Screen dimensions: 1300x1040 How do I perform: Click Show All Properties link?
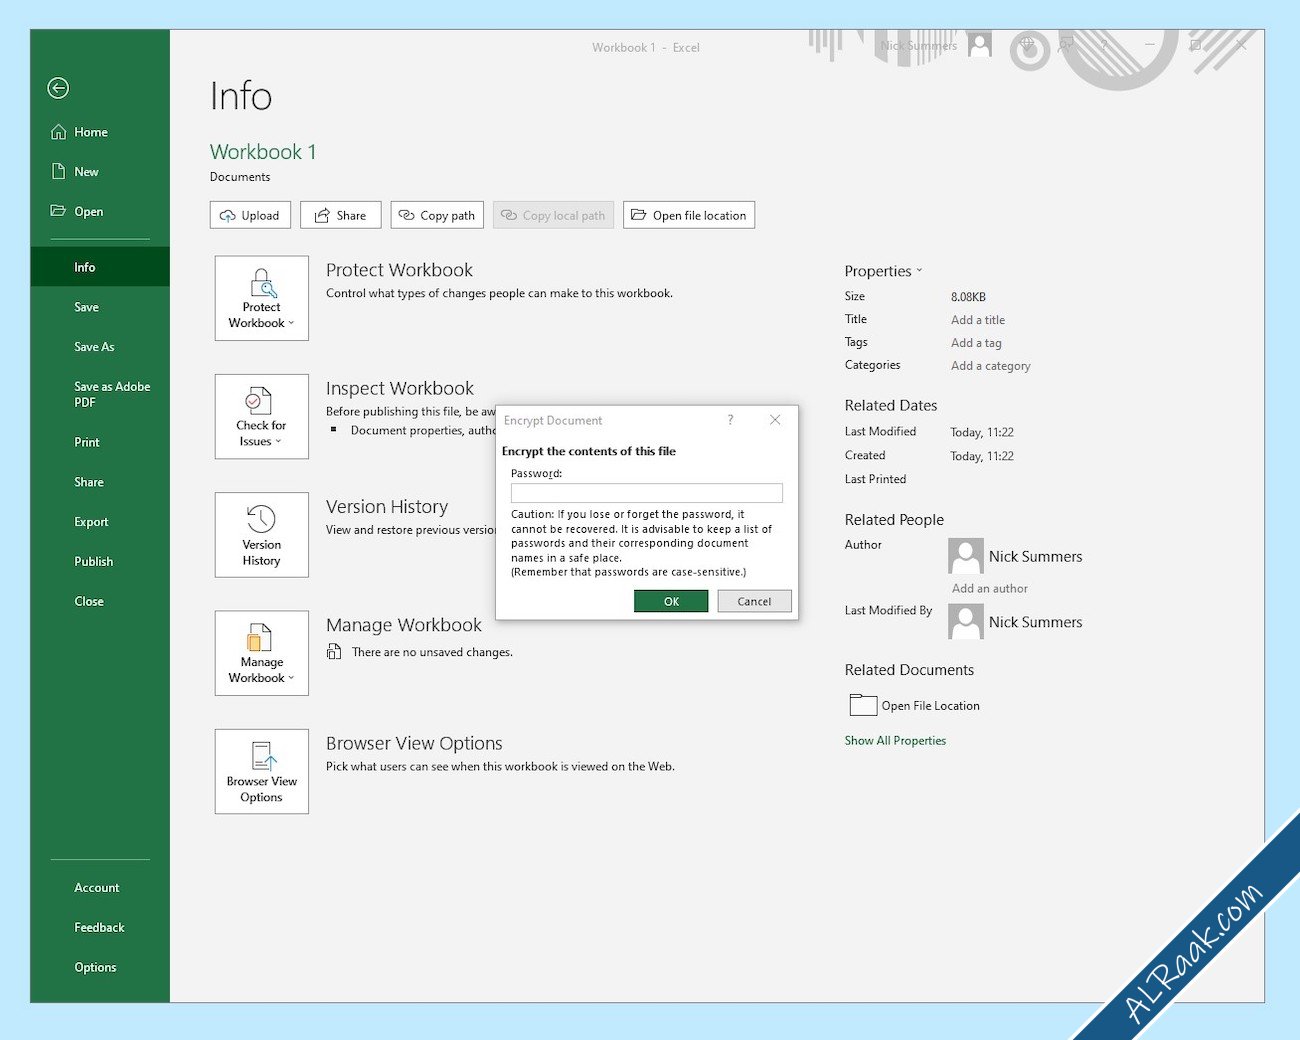pyautogui.click(x=895, y=741)
